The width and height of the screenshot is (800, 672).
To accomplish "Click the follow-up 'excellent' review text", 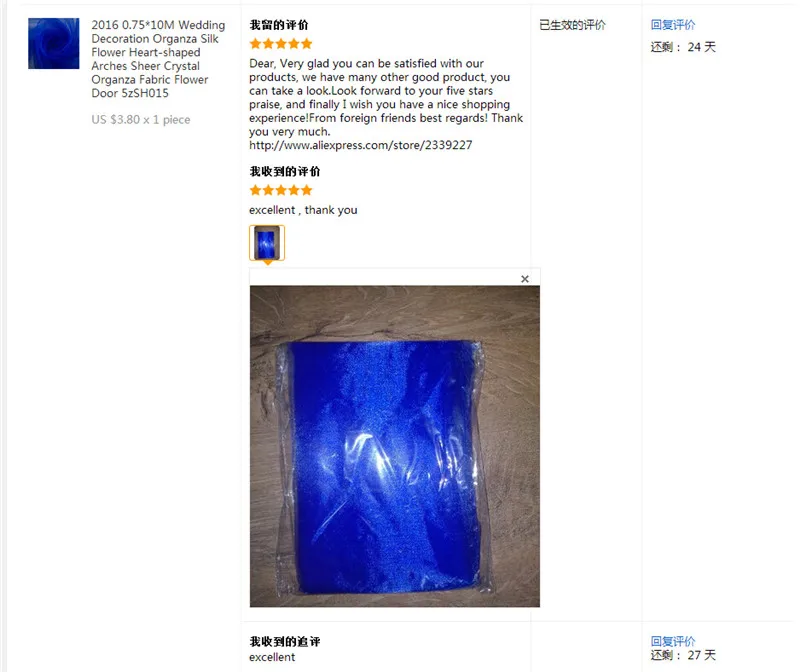I will tap(272, 657).
